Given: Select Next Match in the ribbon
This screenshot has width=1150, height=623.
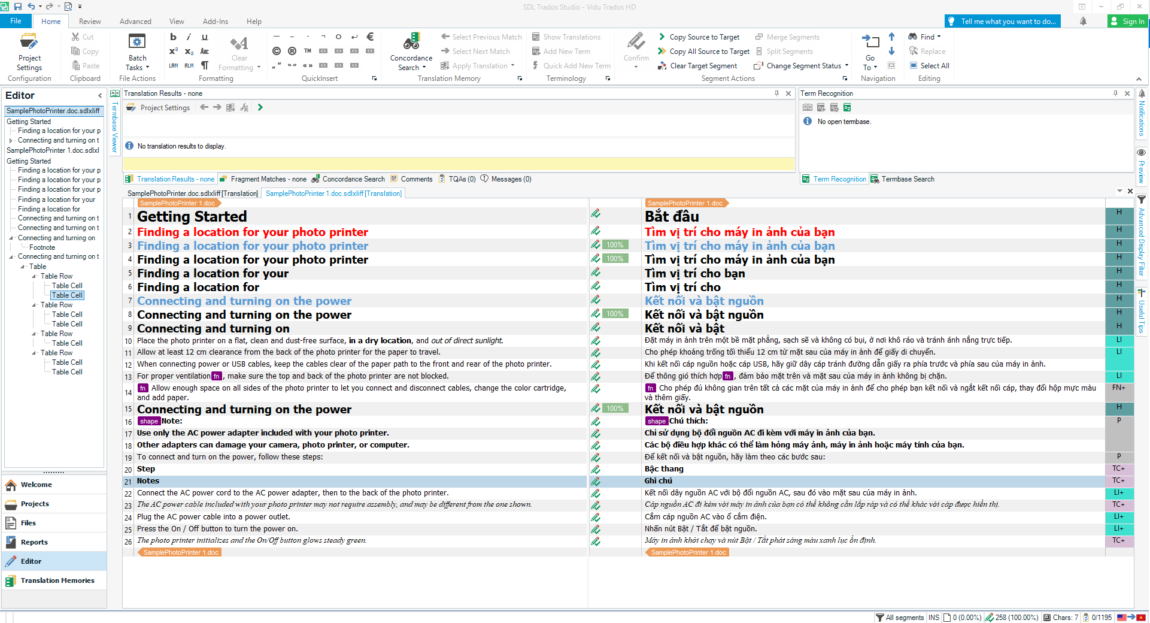Looking at the screenshot, I should 475,51.
